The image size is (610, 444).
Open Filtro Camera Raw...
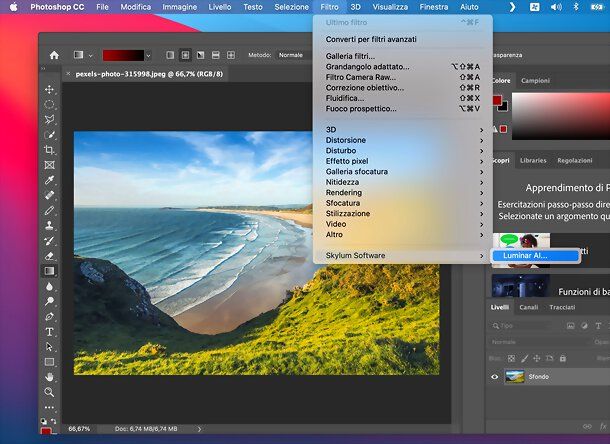pyautogui.click(x=403, y=77)
